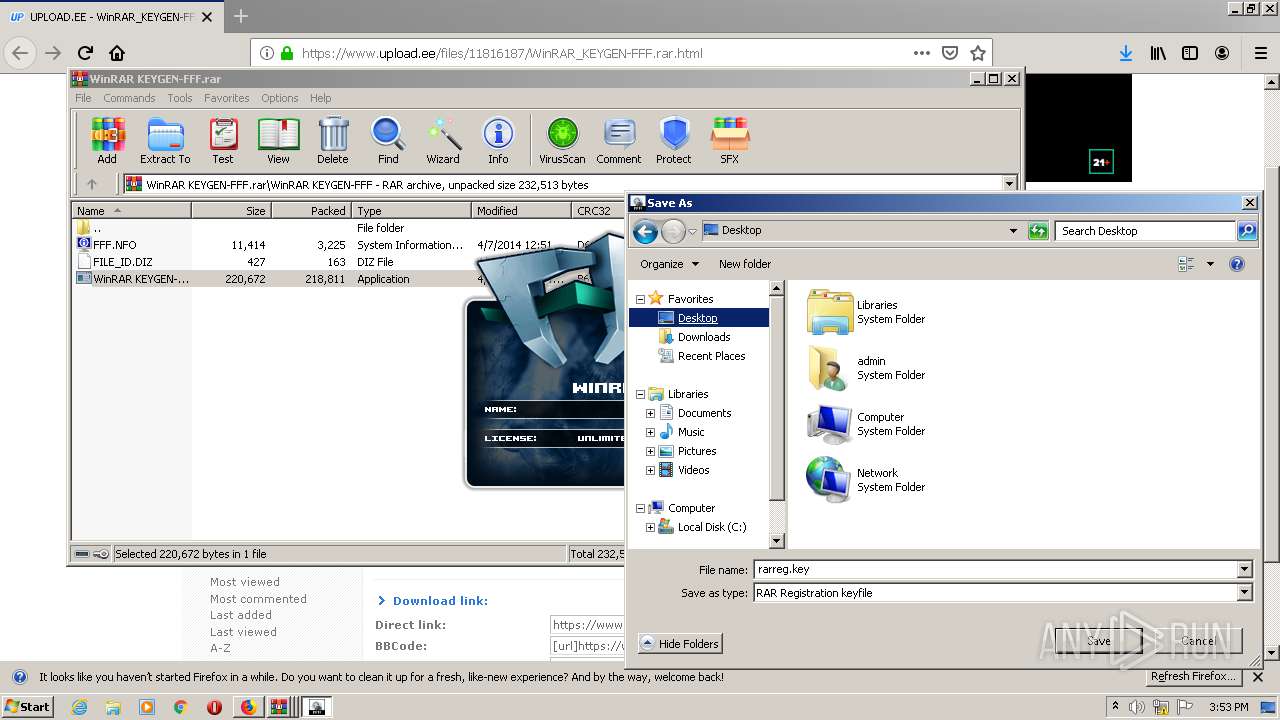Click the Save button
The height and width of the screenshot is (720, 1280).
tap(1098, 641)
